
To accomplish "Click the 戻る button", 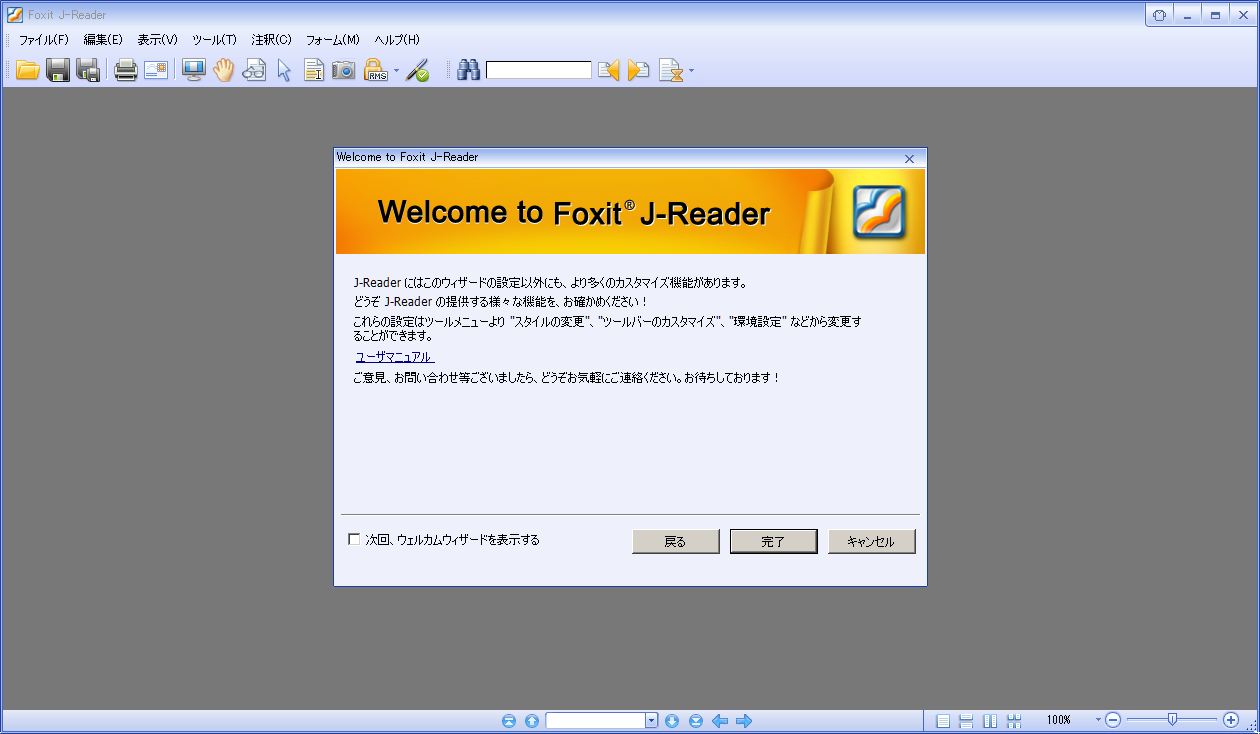I will (675, 541).
